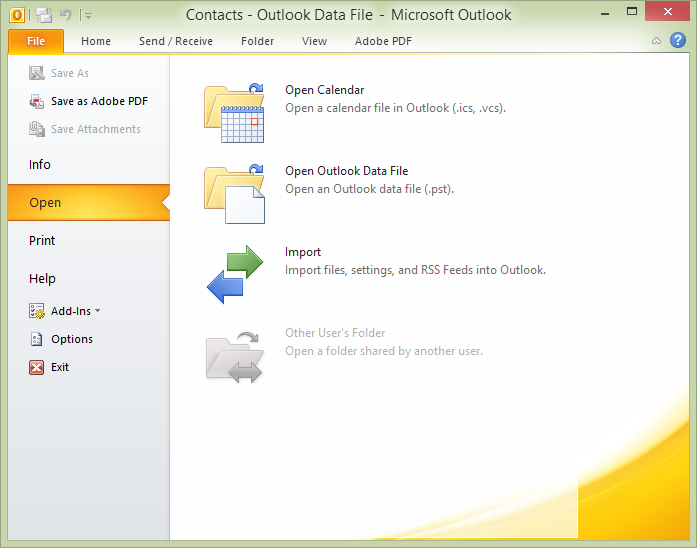This screenshot has height=548, width=697.
Task: Exit Outlook via the Exit label
Action: click(60, 367)
